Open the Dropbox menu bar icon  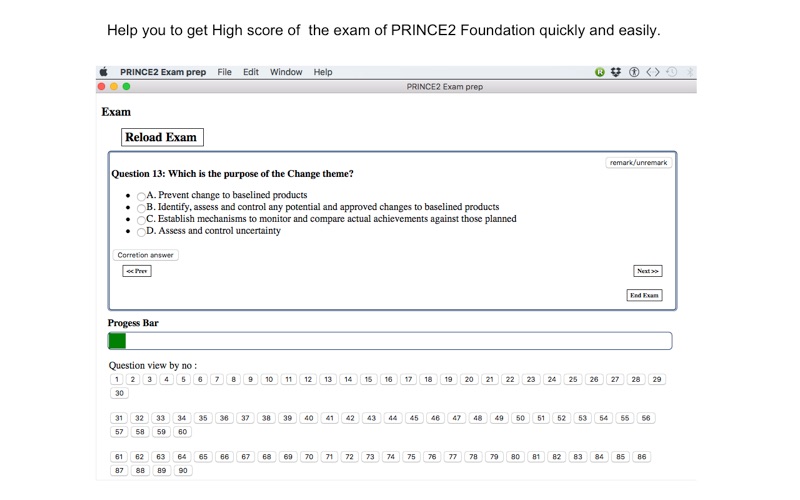pos(616,72)
